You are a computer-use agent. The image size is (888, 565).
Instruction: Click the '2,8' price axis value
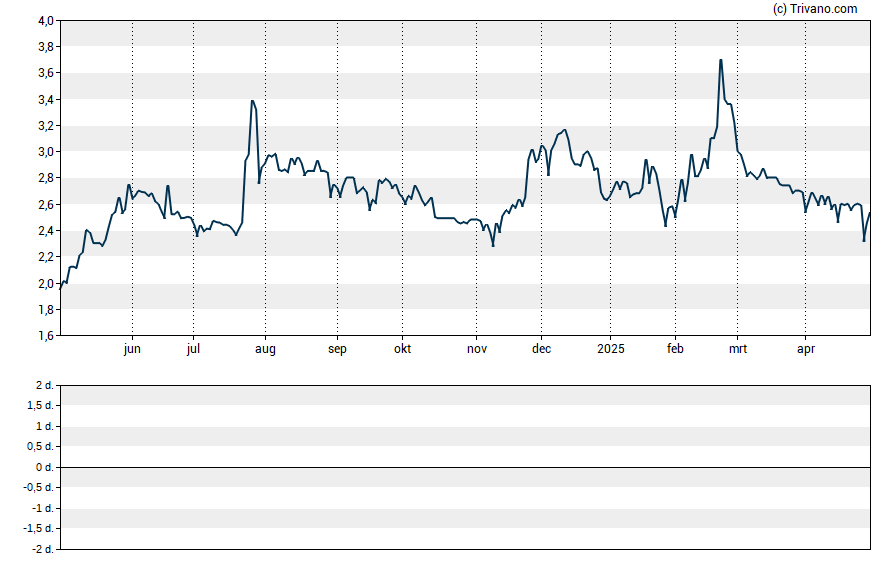pos(46,178)
